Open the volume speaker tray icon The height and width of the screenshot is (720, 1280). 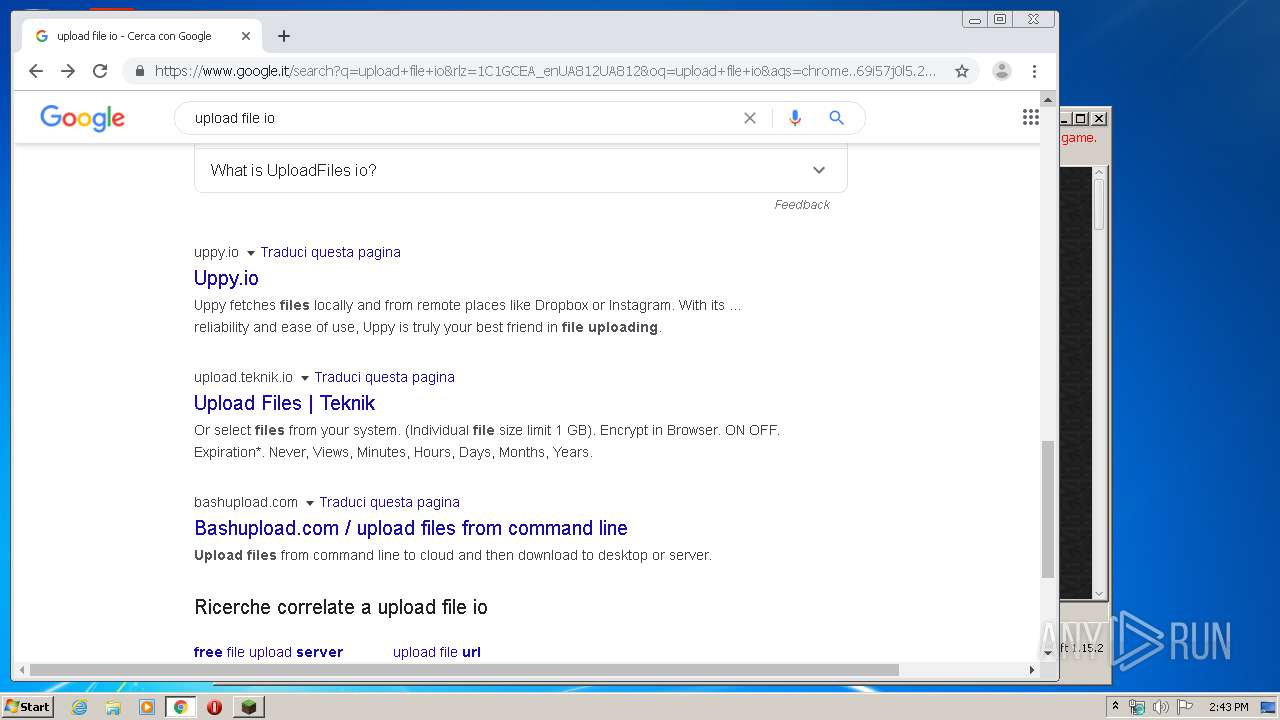point(1161,707)
